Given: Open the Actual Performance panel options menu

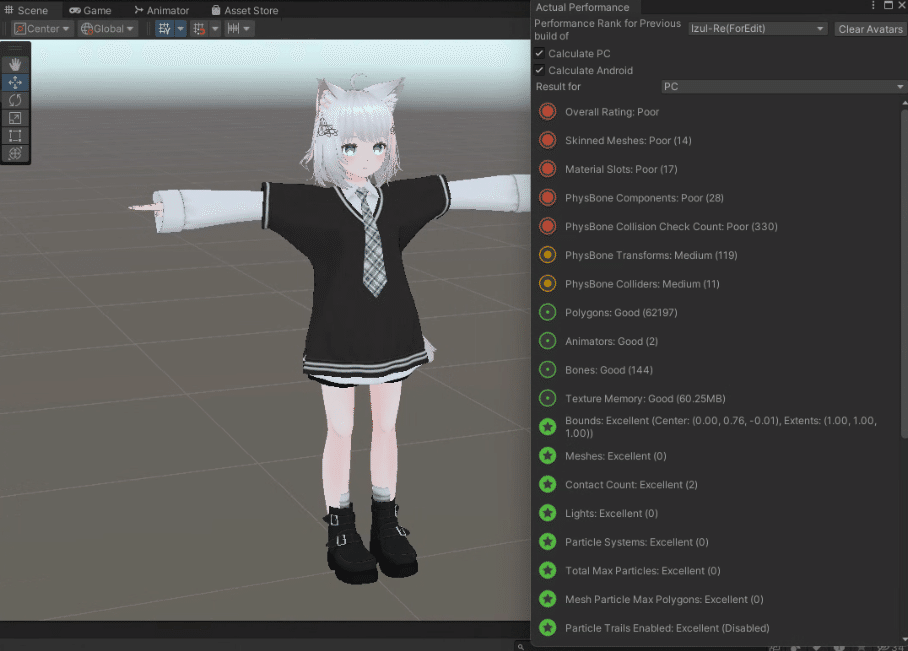Looking at the screenshot, I should (874, 6).
